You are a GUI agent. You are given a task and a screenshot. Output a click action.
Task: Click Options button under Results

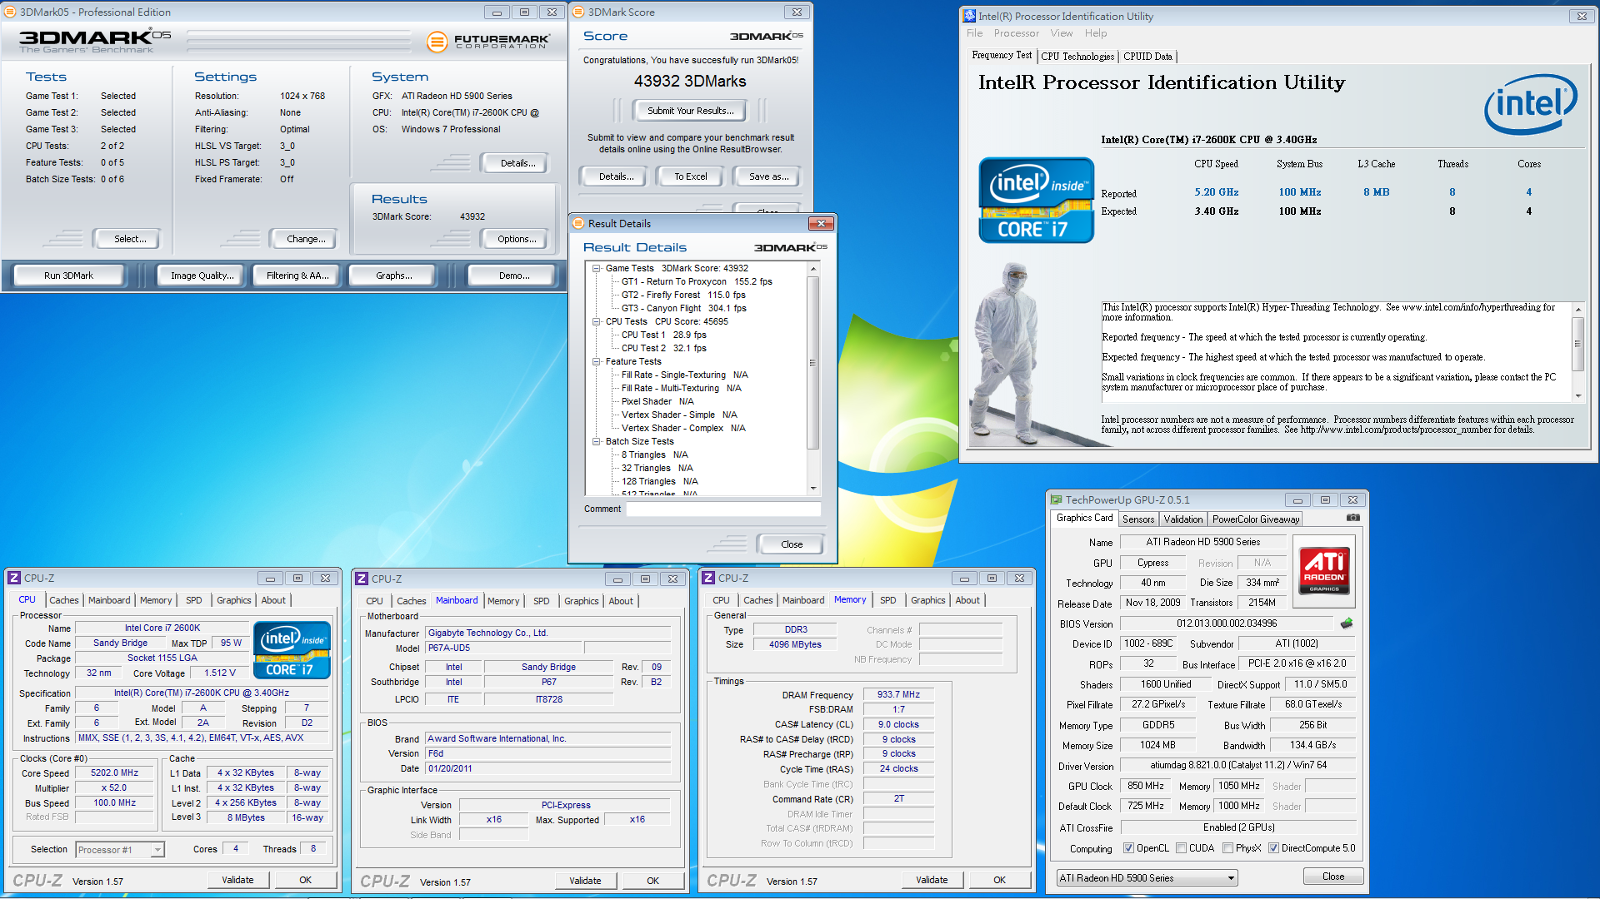click(x=516, y=239)
